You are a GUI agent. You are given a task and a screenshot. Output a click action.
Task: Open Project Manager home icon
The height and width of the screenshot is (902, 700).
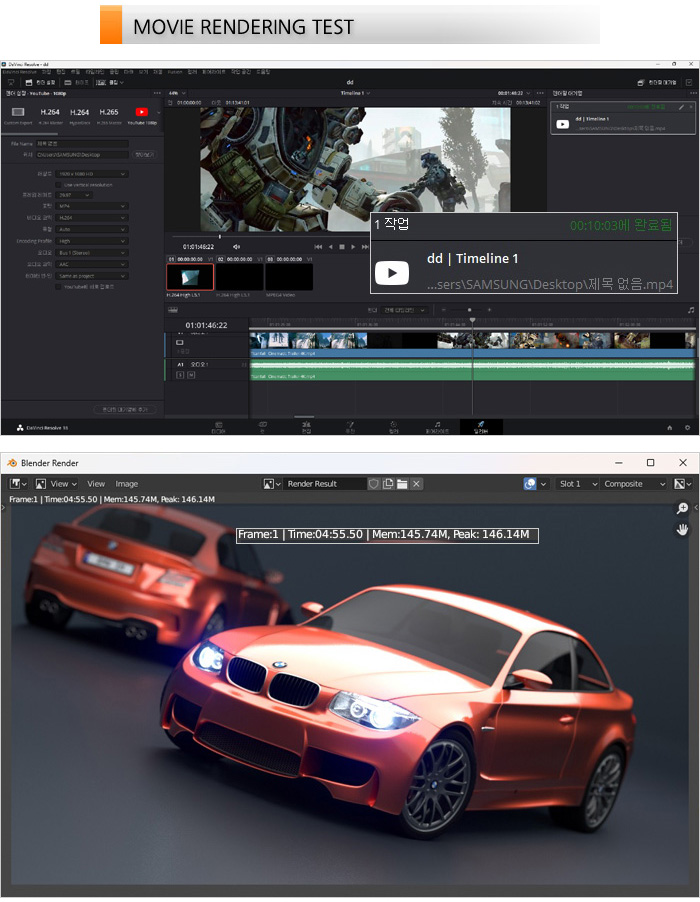(x=670, y=427)
